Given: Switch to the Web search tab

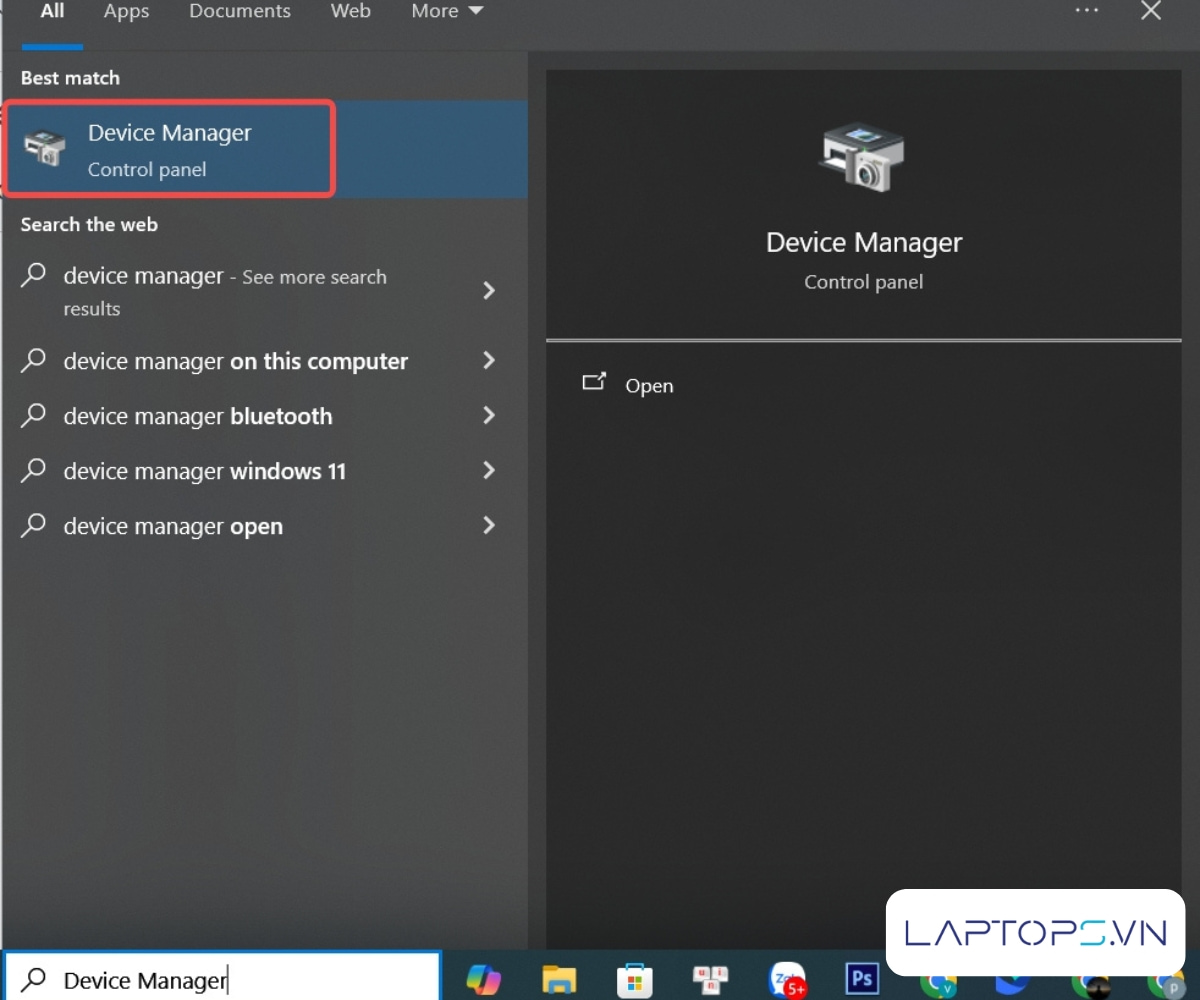Looking at the screenshot, I should (x=351, y=12).
